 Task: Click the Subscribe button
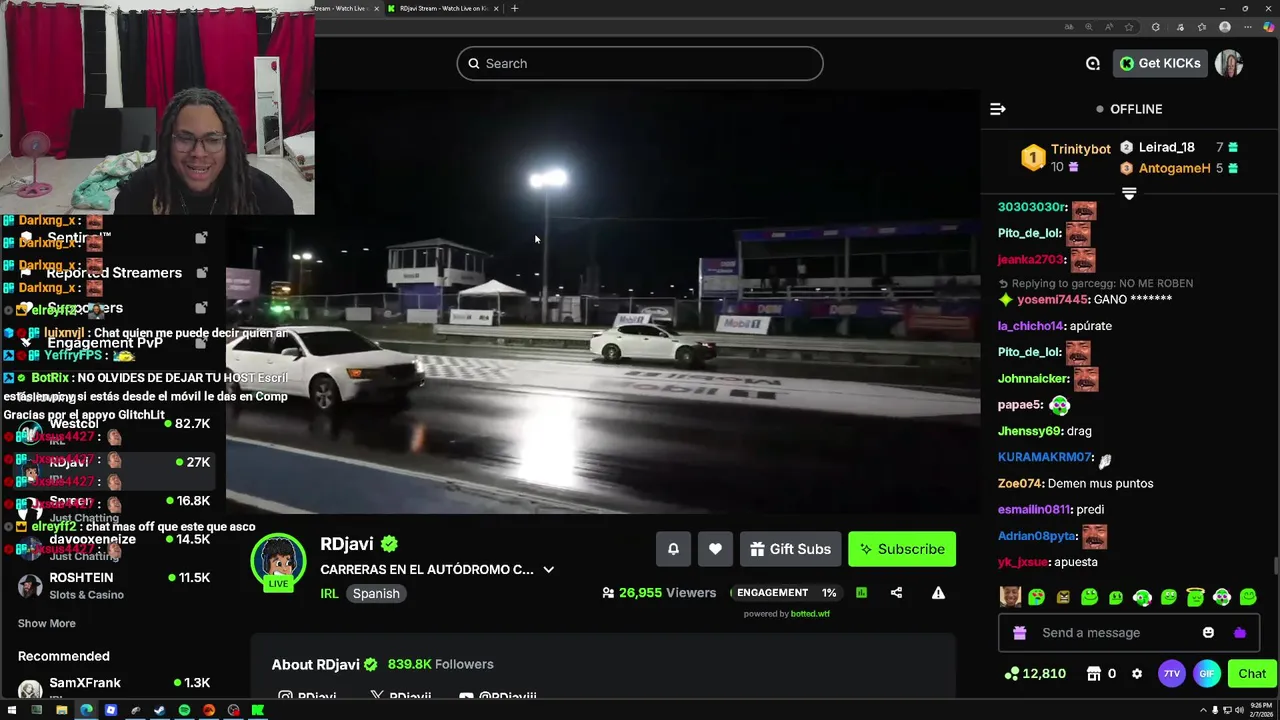click(x=902, y=549)
